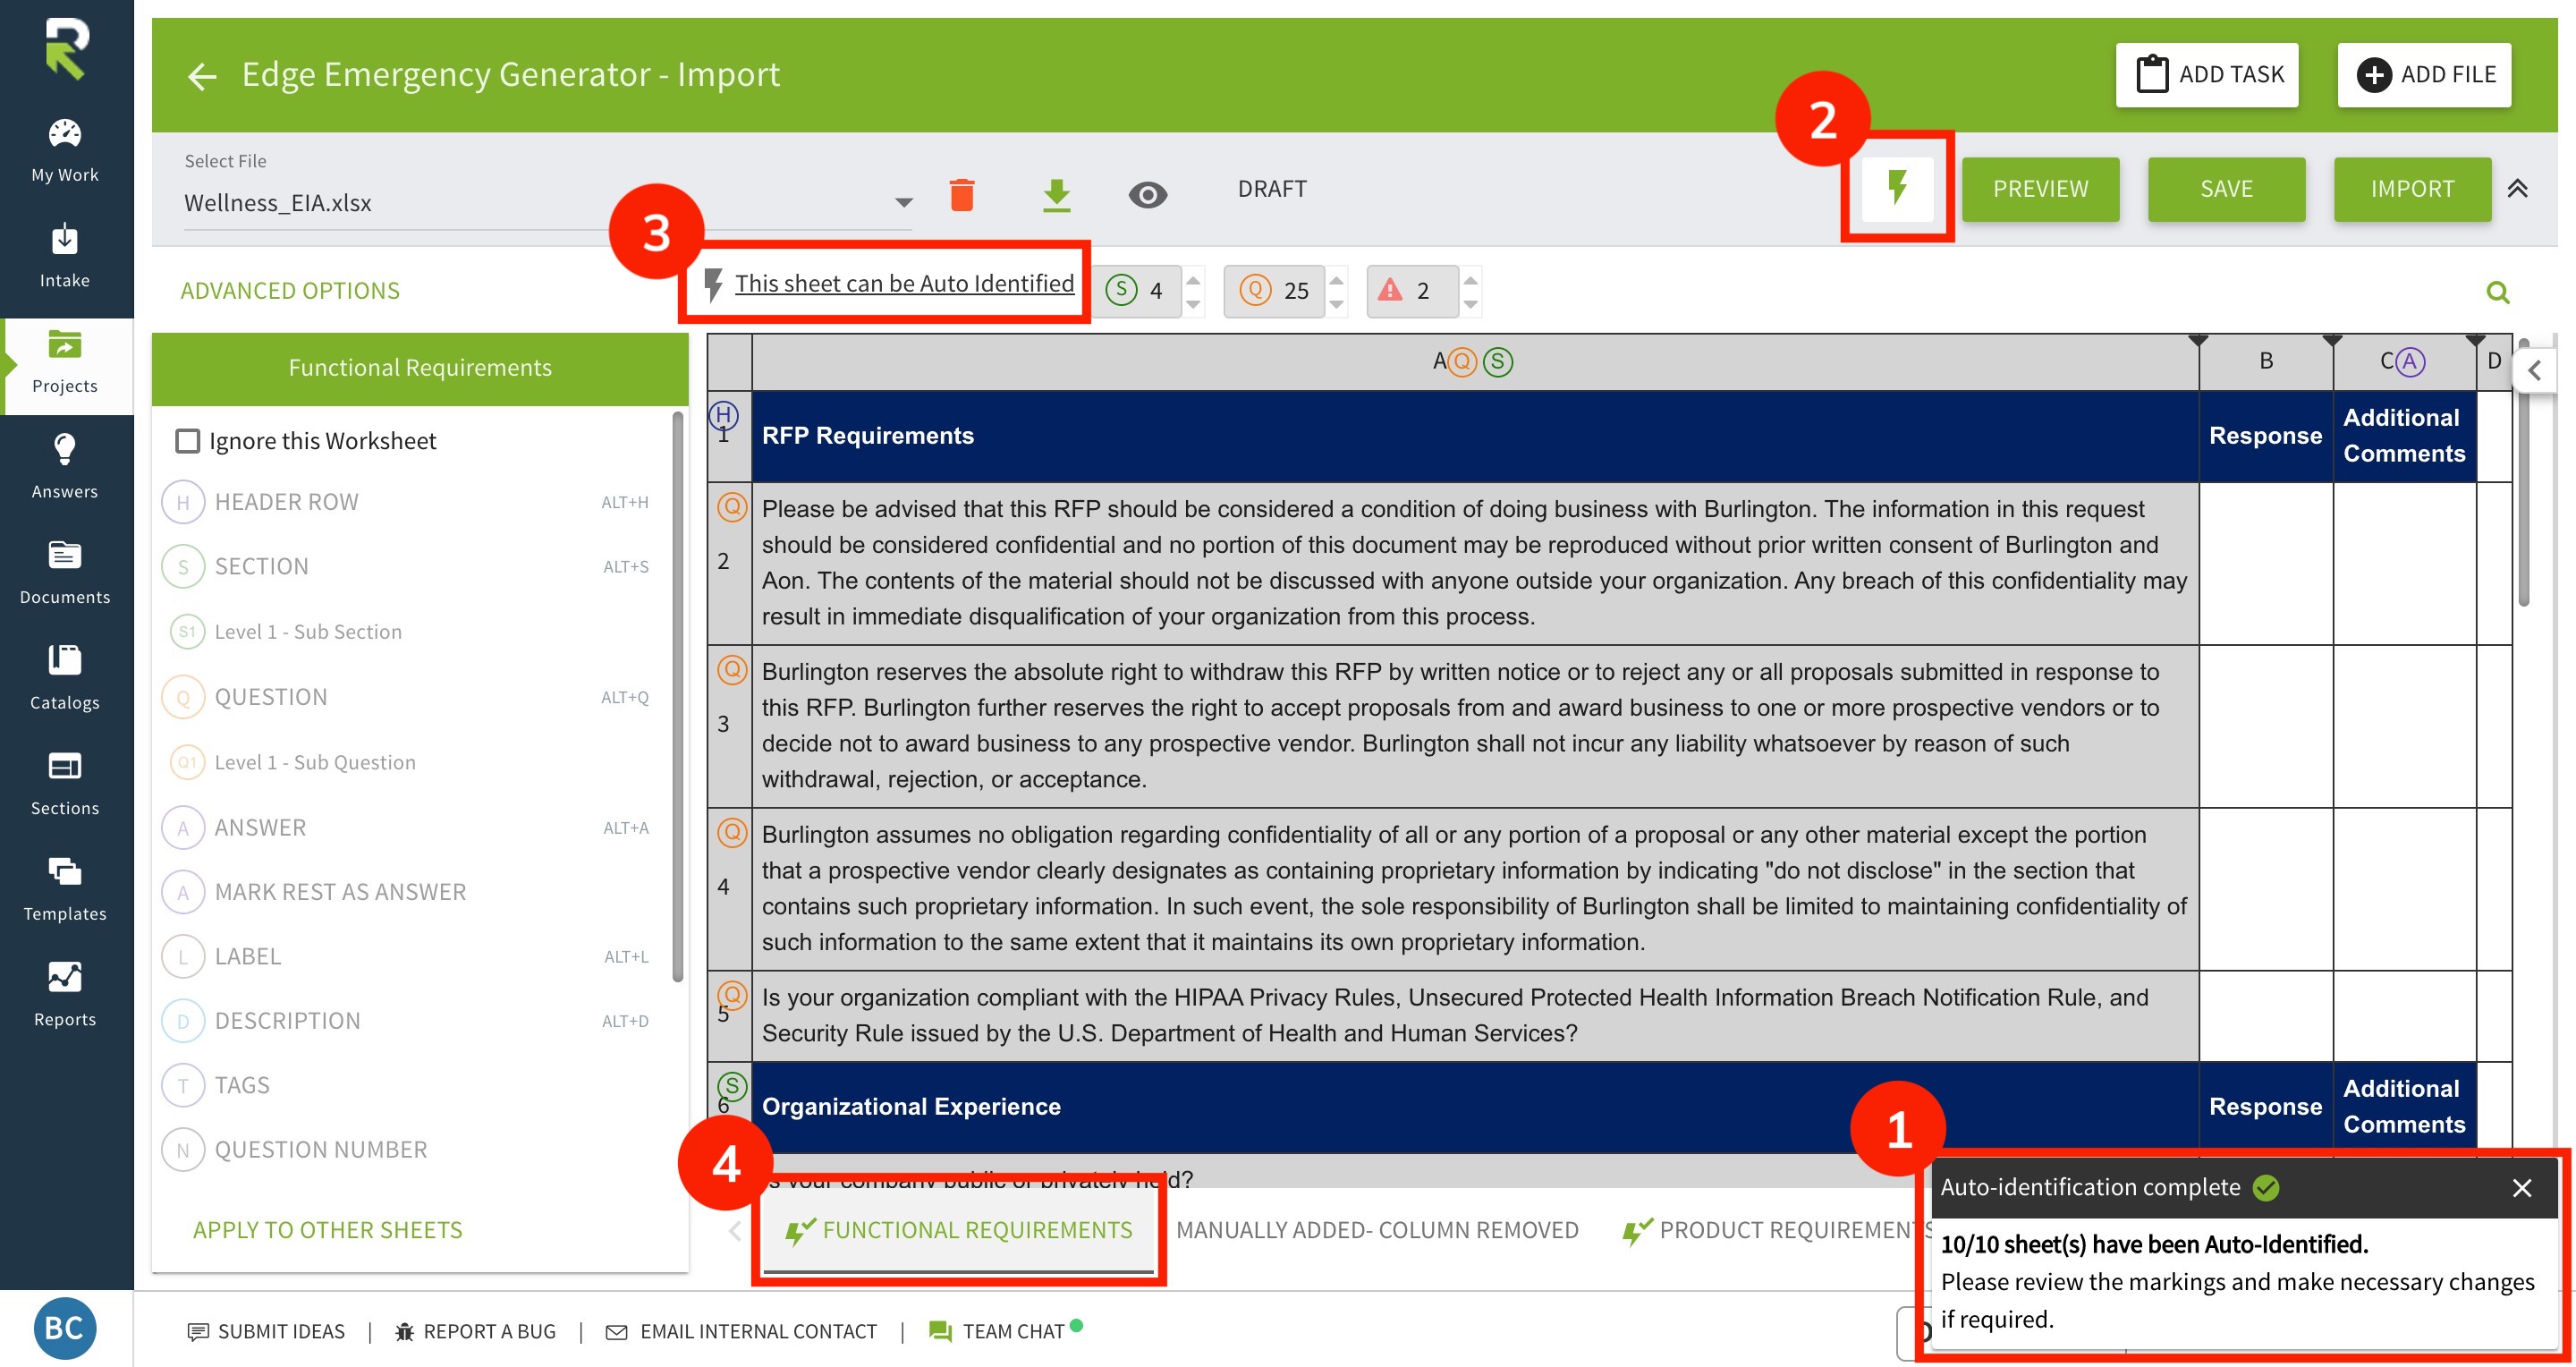The height and width of the screenshot is (1367, 2576).
Task: Delete the selected file with trash icon
Action: tap(961, 194)
